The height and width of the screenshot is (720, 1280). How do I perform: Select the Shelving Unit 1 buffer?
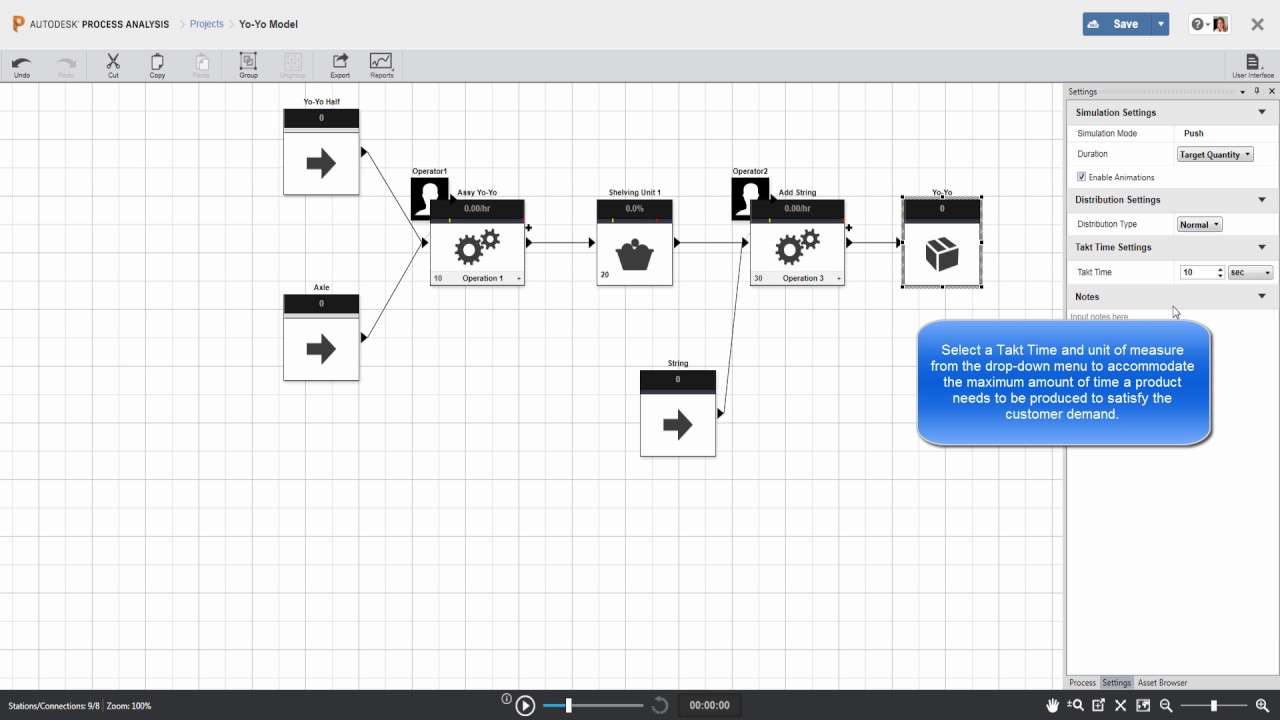coord(635,242)
